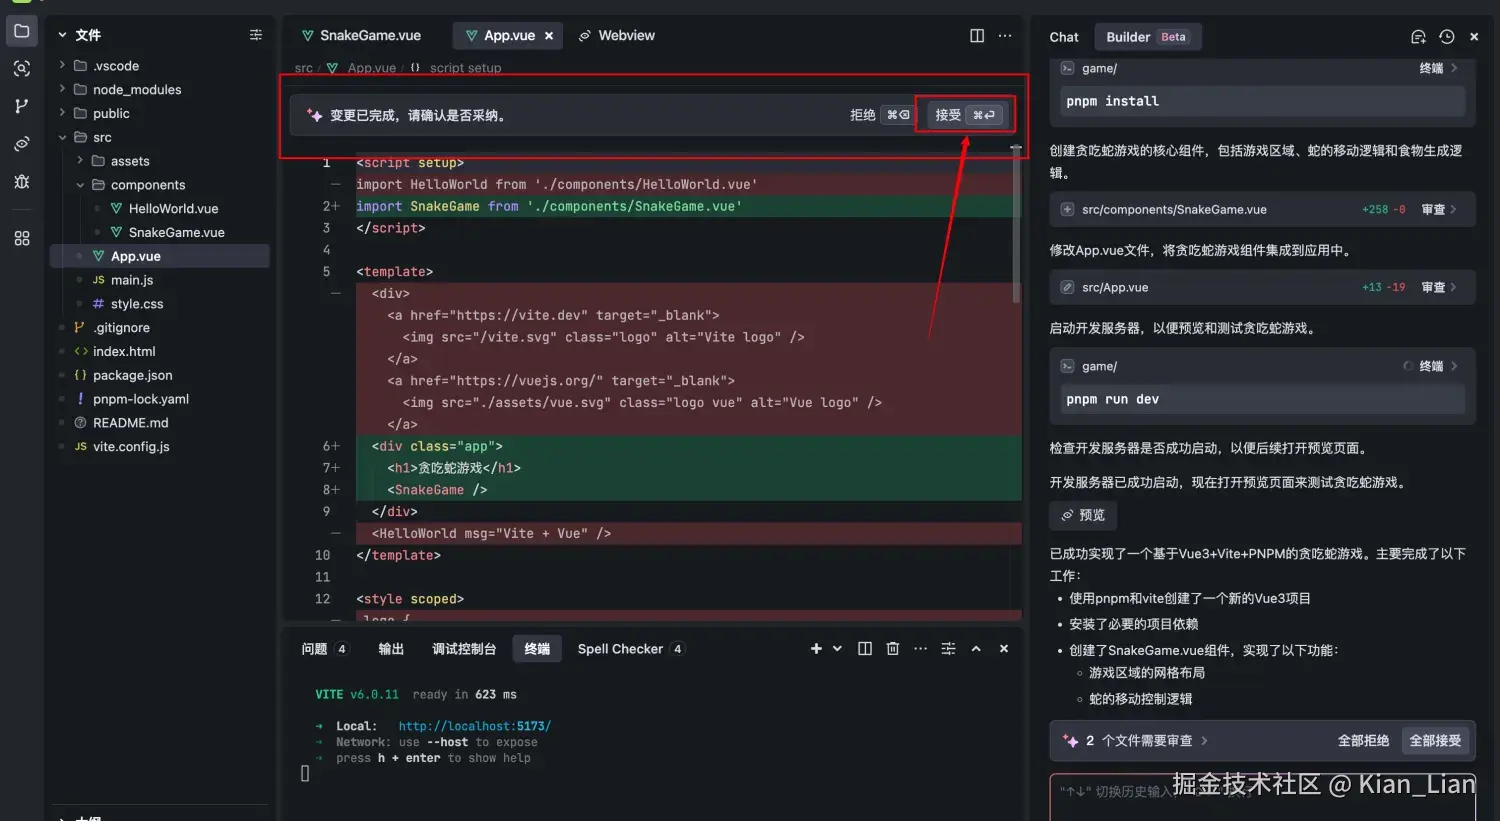Open terminal panel more options ellipsis
The height and width of the screenshot is (821, 1500).
pos(920,649)
